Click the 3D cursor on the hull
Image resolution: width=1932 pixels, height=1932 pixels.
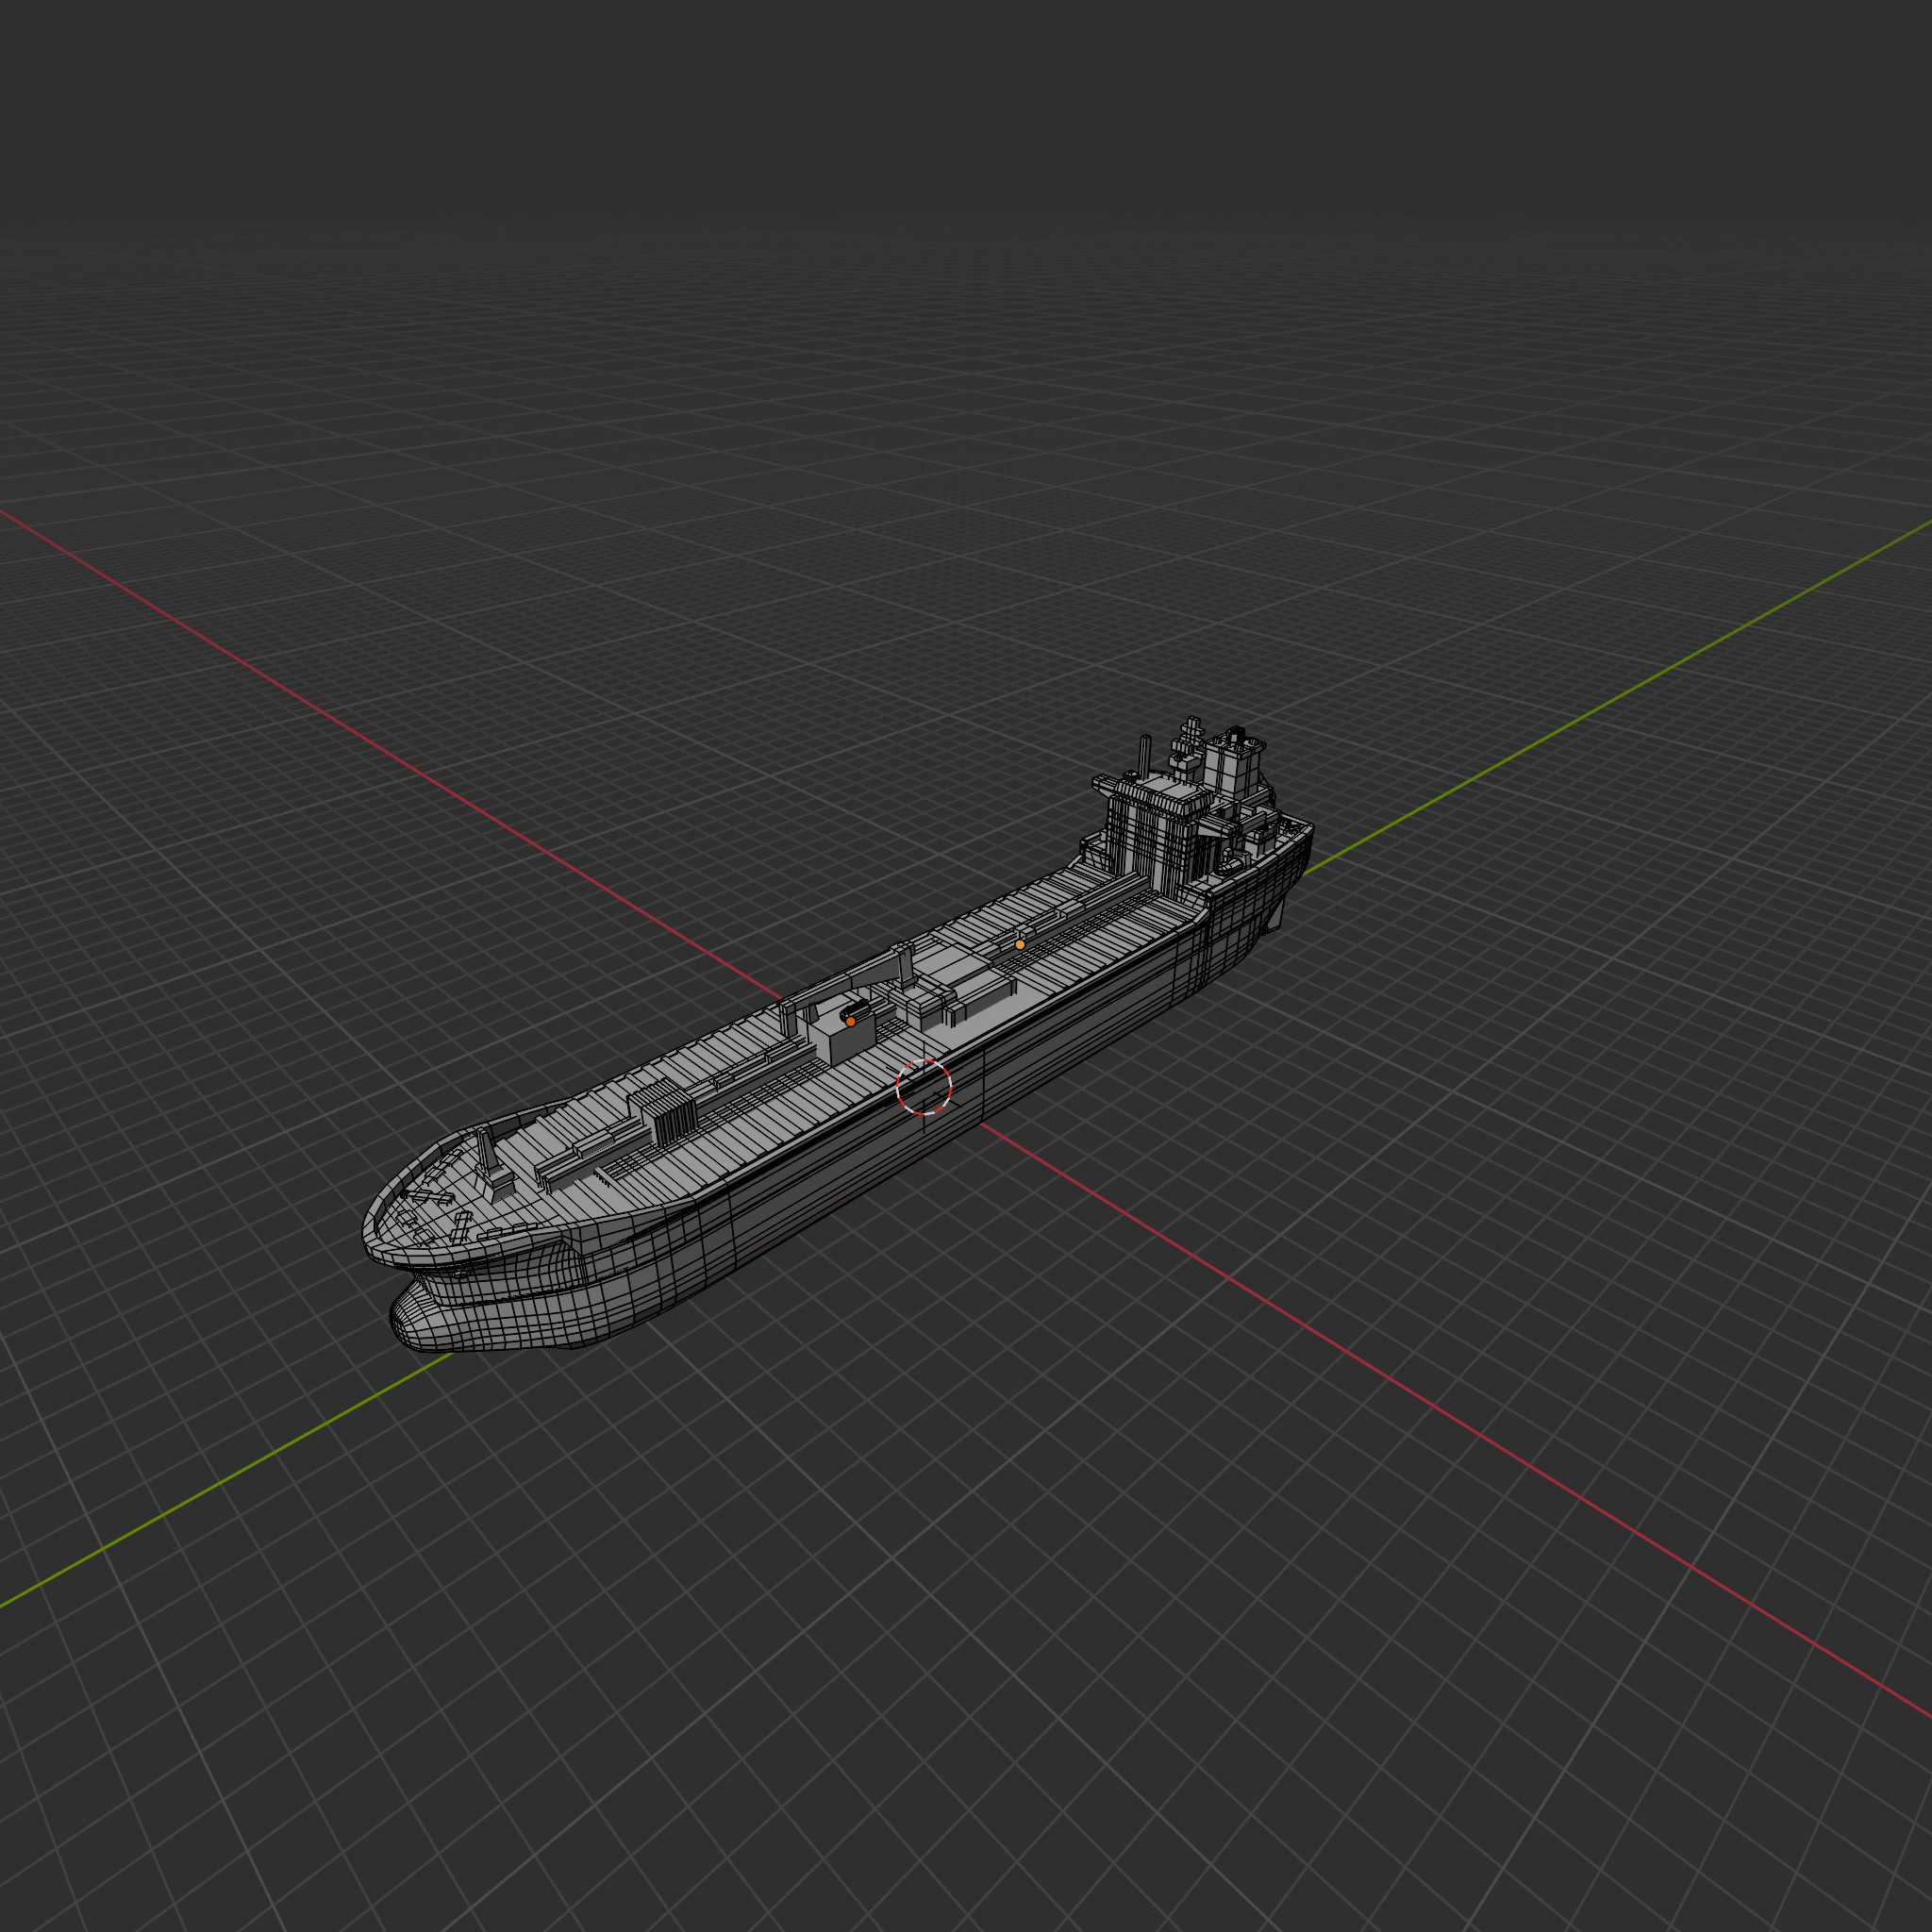(x=924, y=1086)
